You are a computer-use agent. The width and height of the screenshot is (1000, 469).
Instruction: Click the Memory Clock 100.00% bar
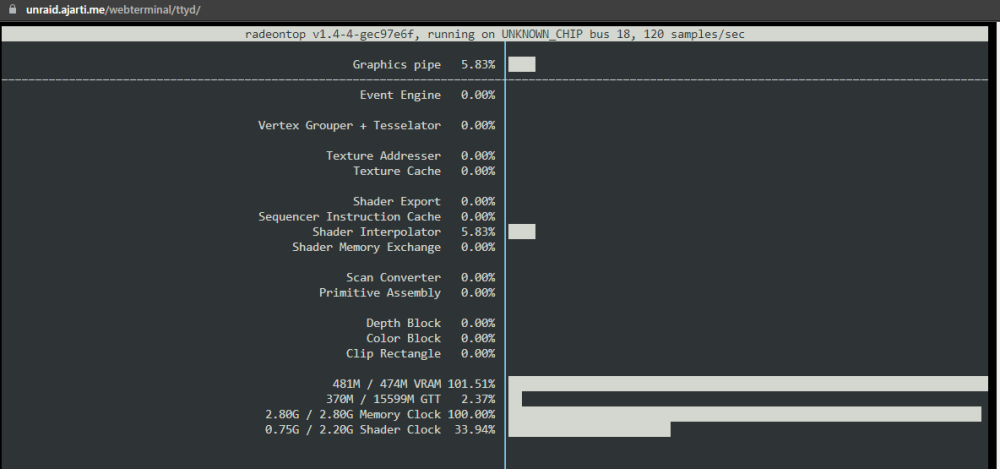(744, 414)
